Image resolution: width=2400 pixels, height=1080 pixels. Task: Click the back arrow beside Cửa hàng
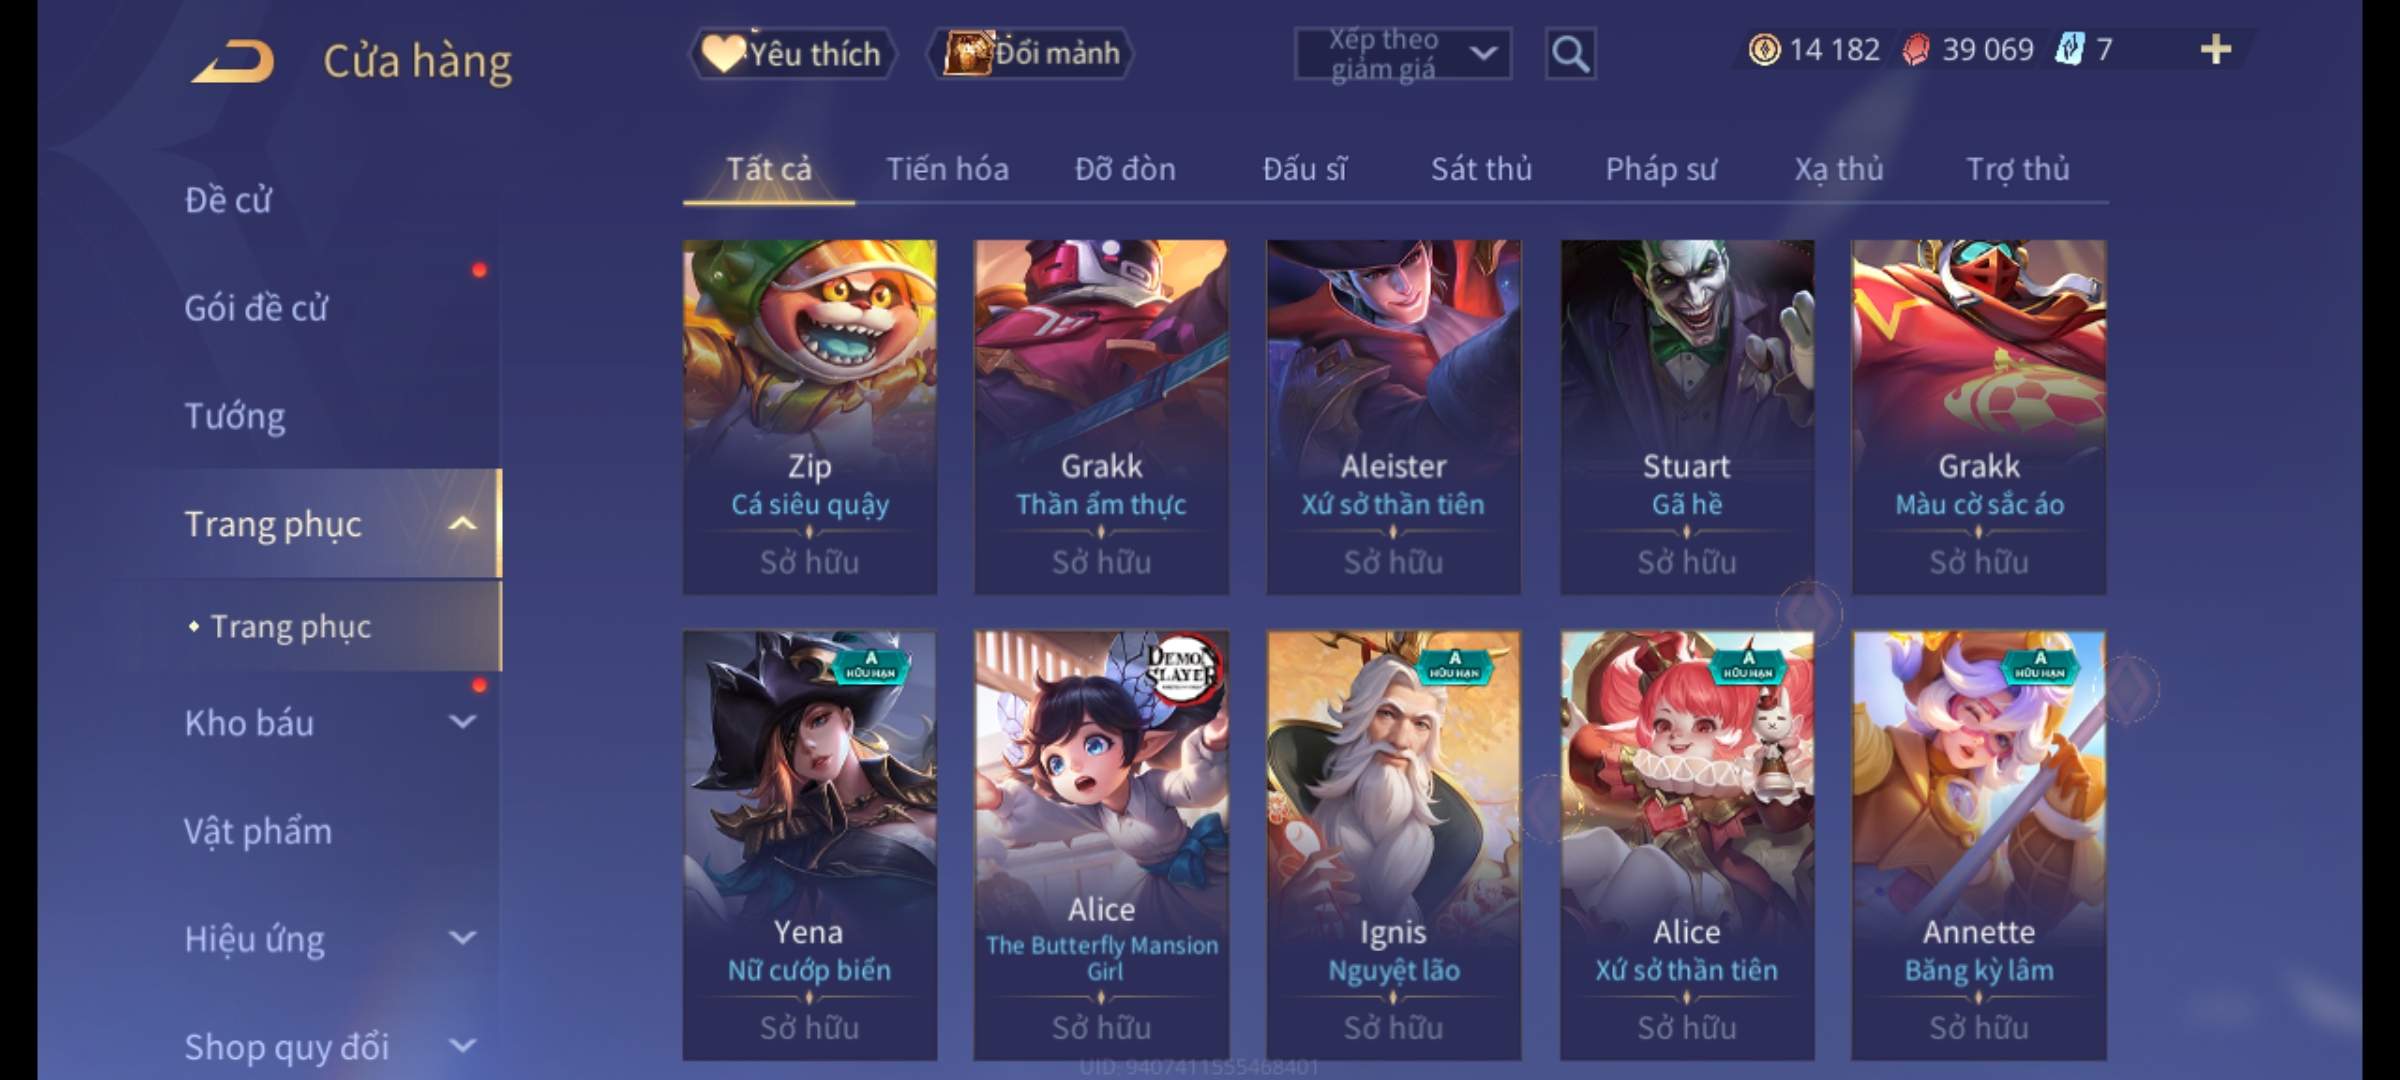[x=233, y=62]
